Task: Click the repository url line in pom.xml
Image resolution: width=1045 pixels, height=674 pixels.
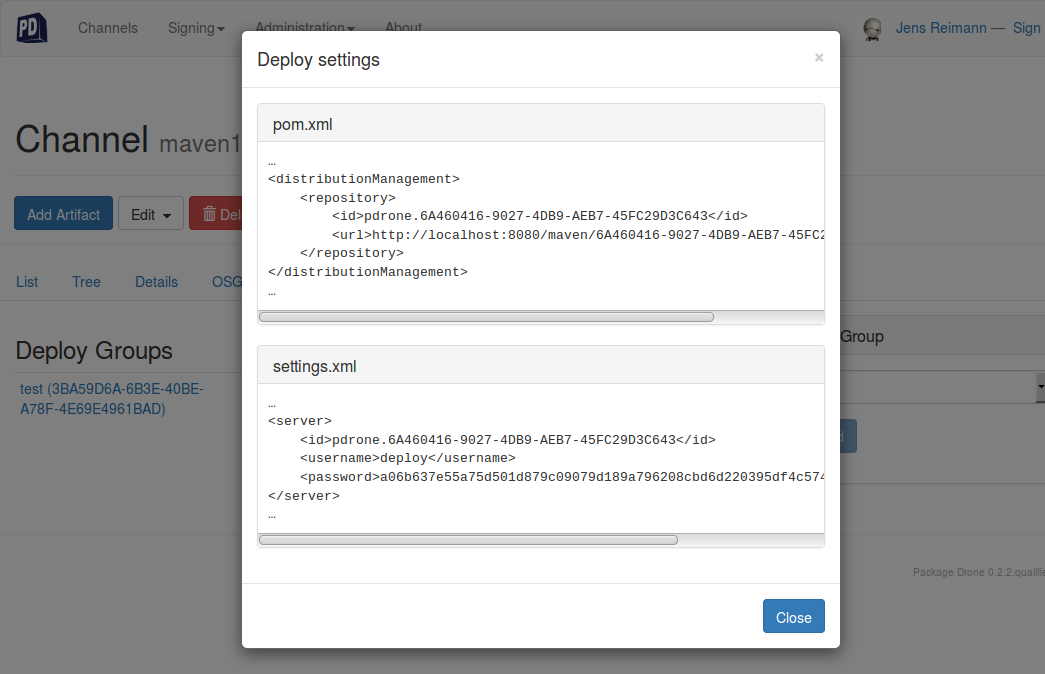Action: [580, 235]
